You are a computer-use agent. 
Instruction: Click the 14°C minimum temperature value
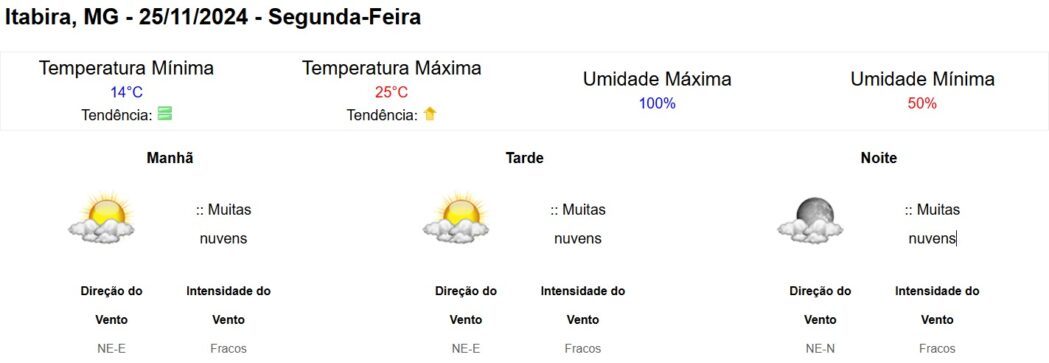pyautogui.click(x=126, y=92)
